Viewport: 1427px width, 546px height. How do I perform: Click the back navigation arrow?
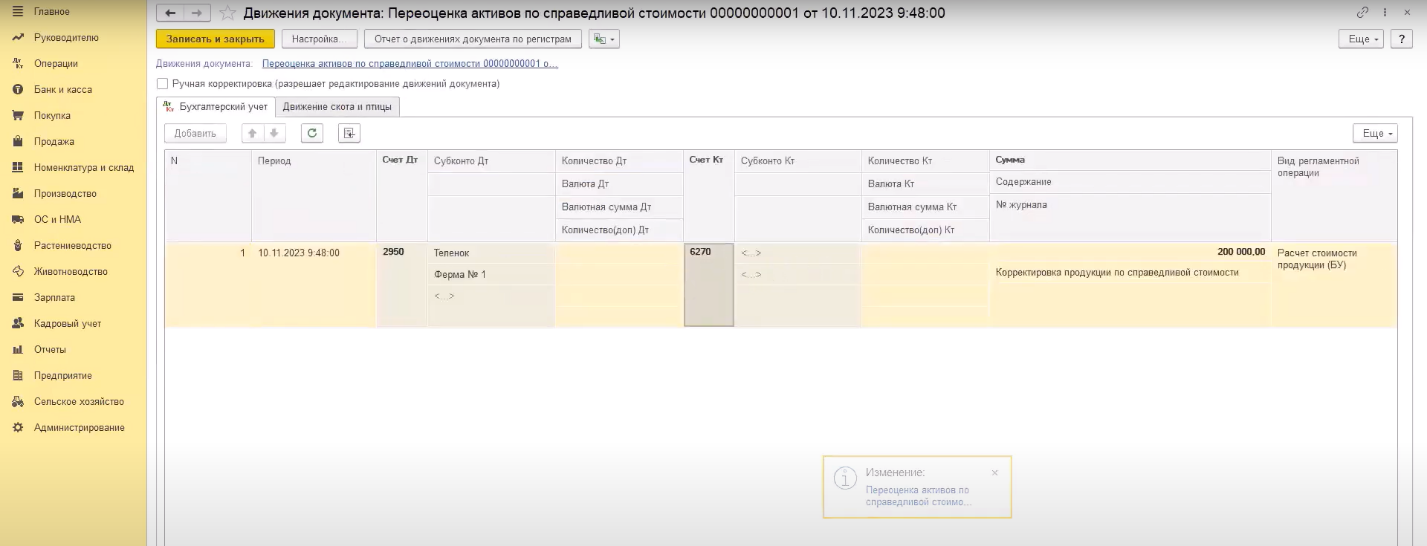[x=170, y=13]
